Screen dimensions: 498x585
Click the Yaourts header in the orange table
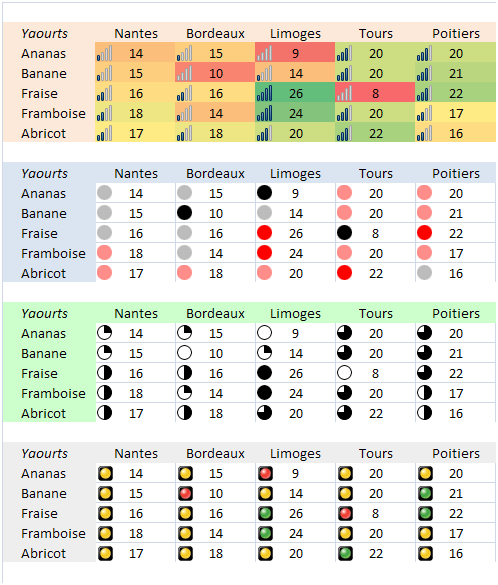click(x=44, y=34)
